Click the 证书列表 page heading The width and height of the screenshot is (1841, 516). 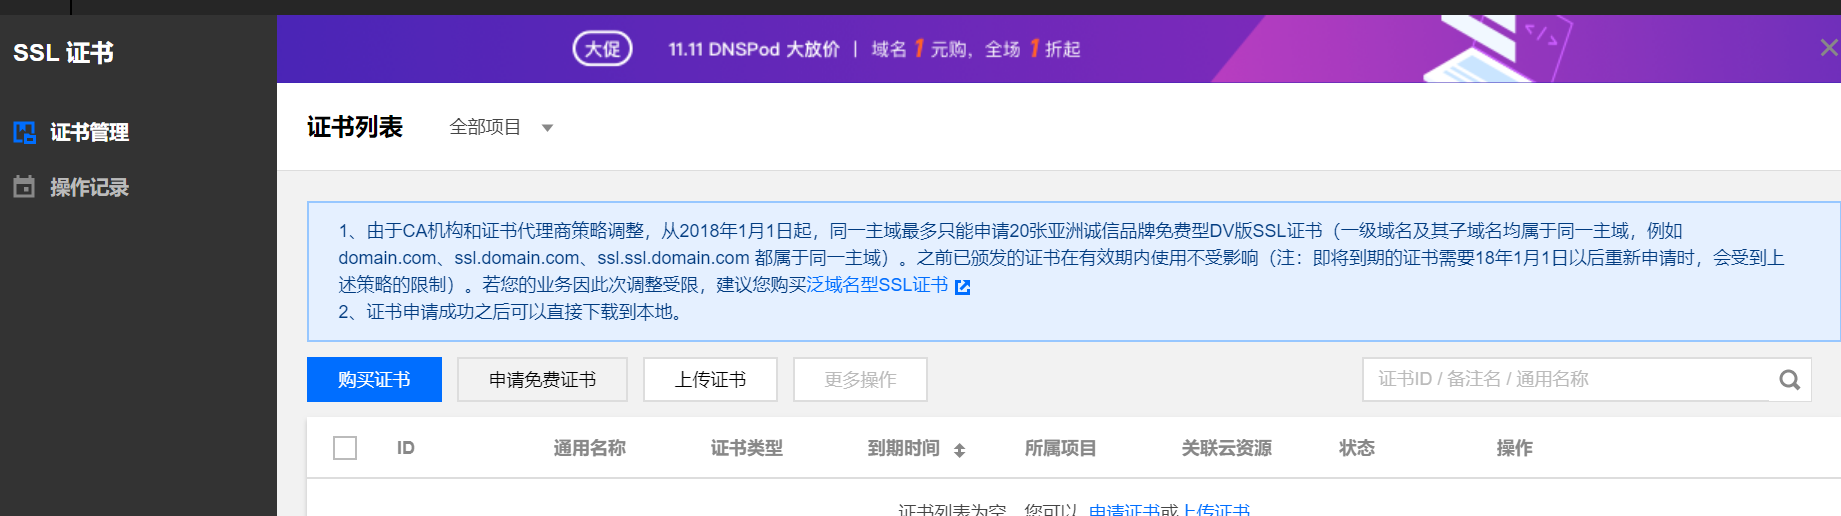coord(355,127)
